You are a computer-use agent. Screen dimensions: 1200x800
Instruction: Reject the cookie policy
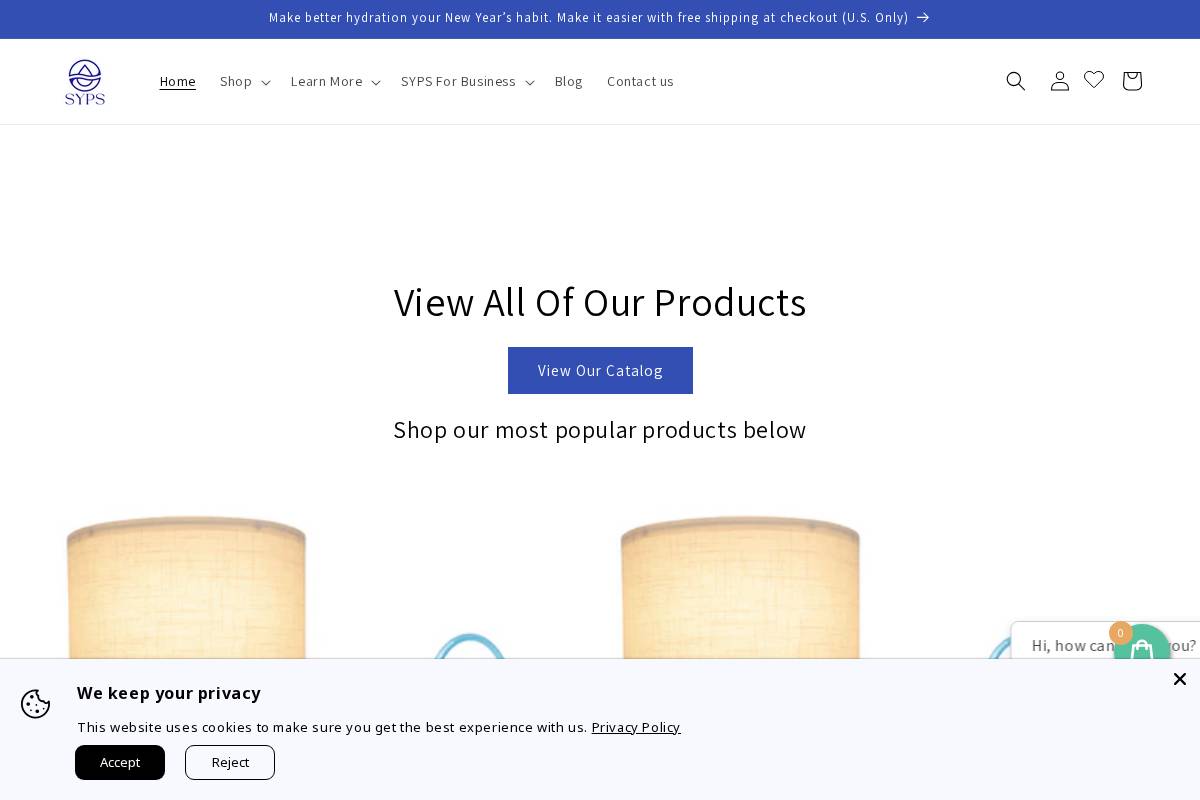(230, 762)
